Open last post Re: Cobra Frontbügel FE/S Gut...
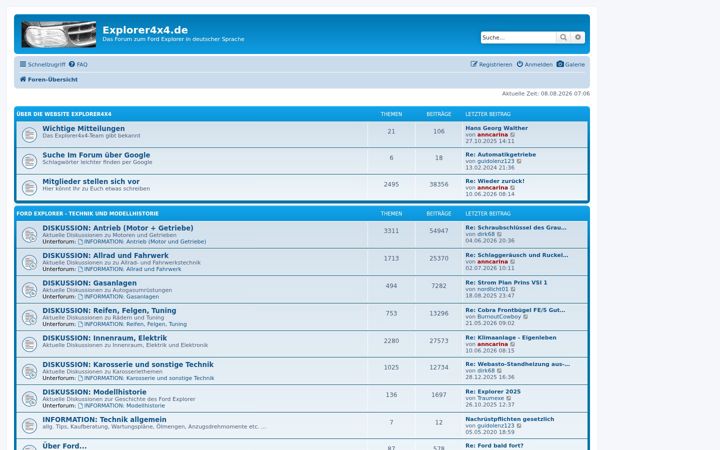Image resolution: width=720 pixels, height=450 pixels. pos(515,310)
